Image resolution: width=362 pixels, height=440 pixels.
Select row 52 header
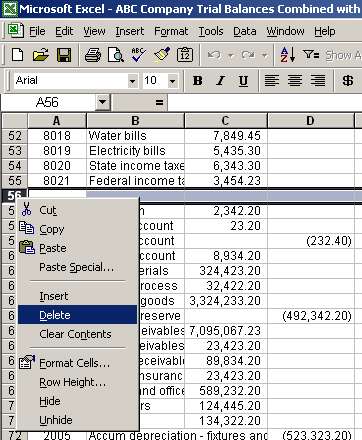[x=14, y=136]
